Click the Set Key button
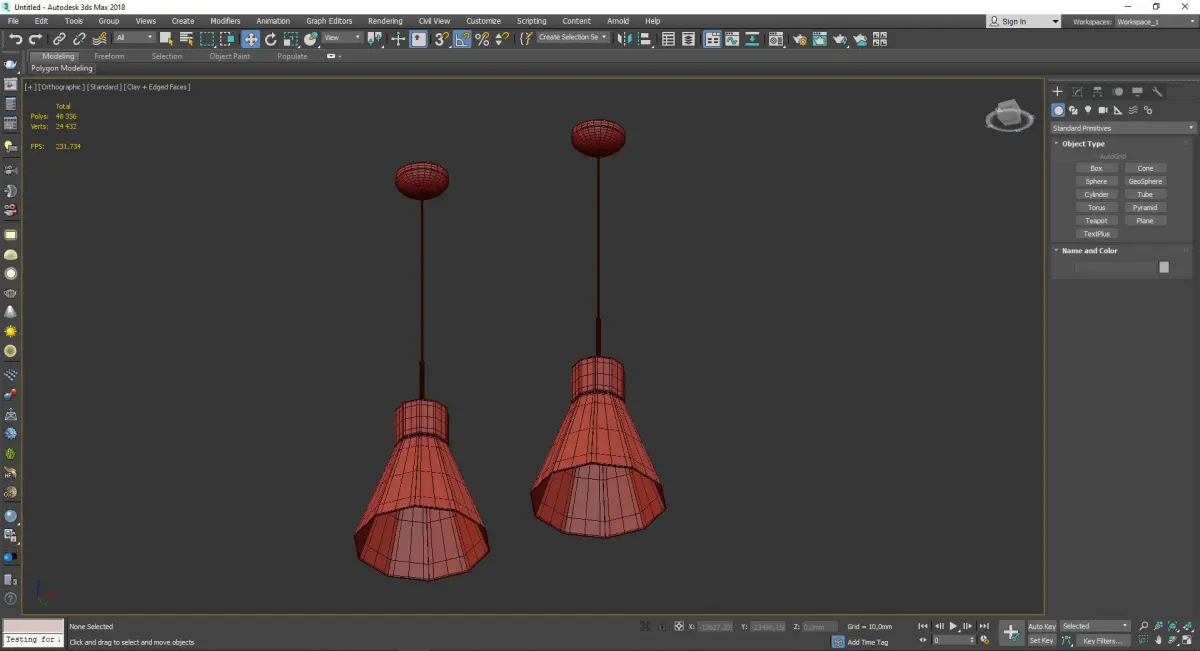The image size is (1200, 651). pyautogui.click(x=1041, y=640)
